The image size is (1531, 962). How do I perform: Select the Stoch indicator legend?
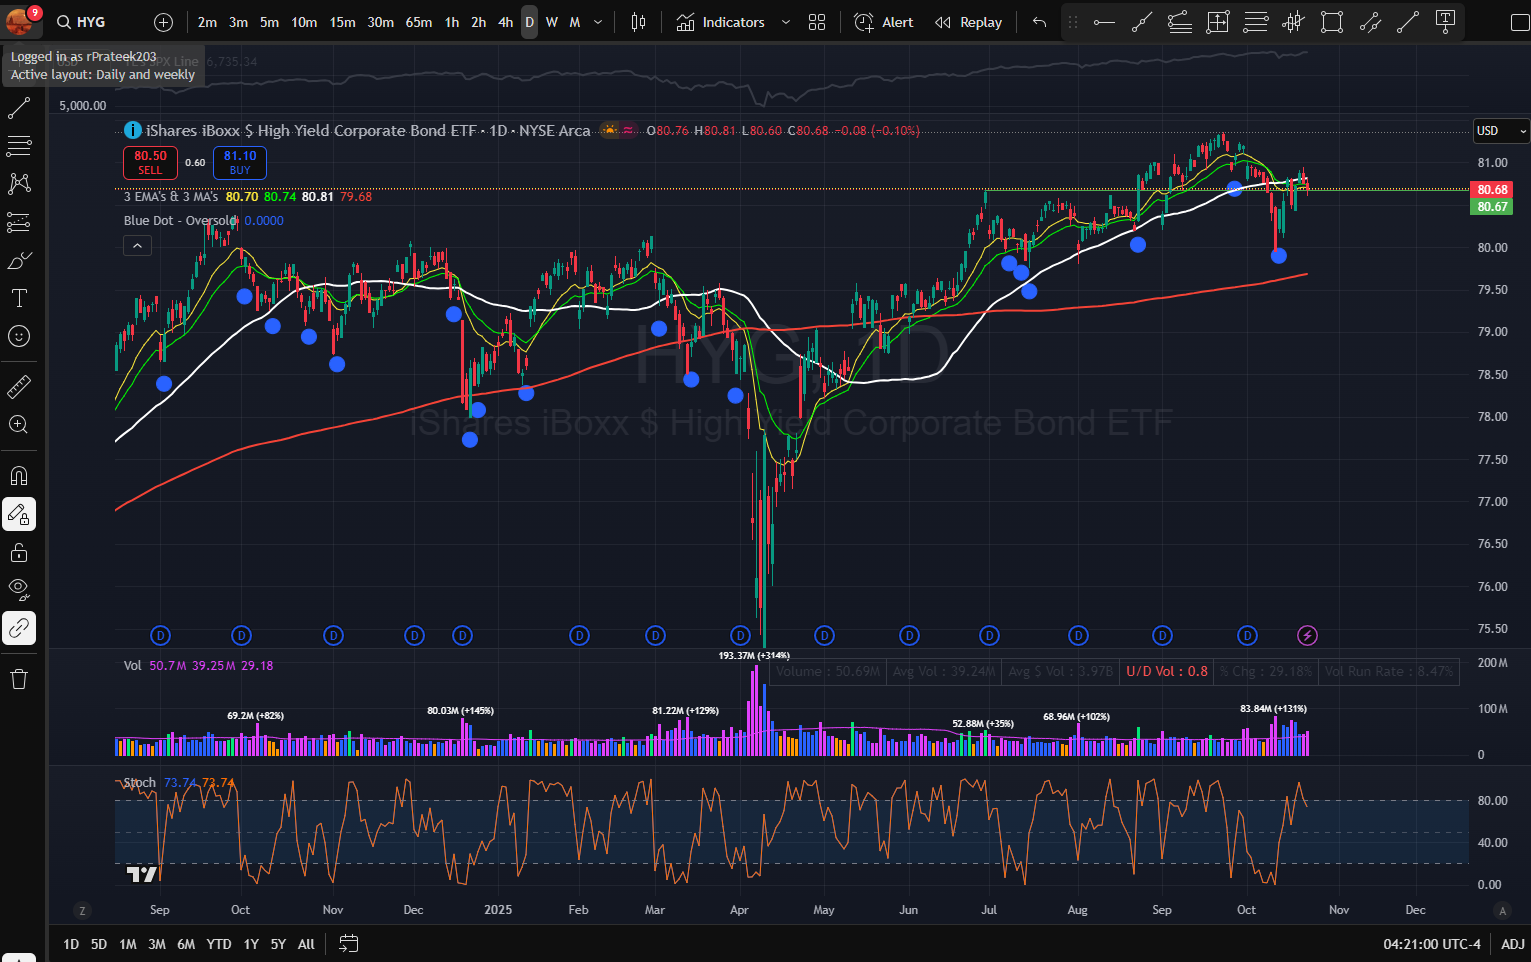[x=140, y=783]
